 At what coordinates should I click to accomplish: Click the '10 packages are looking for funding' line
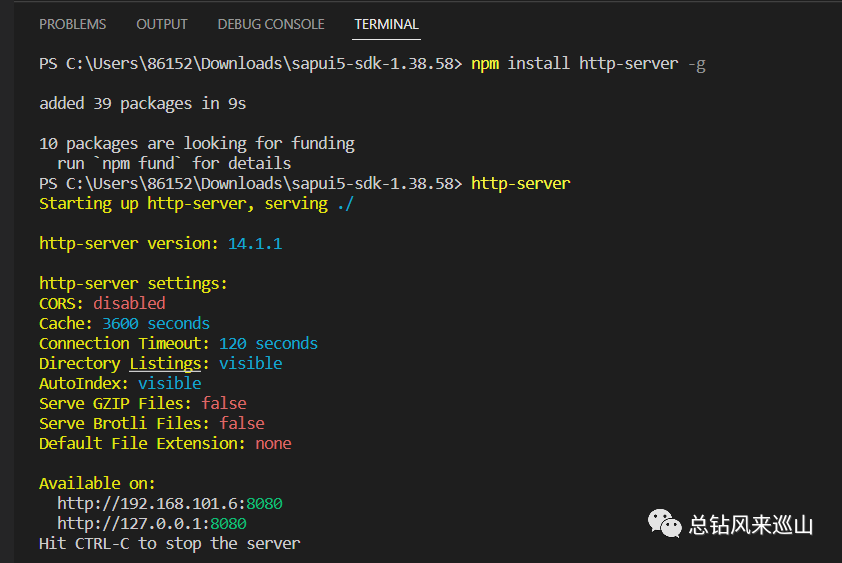pyautogui.click(x=197, y=144)
